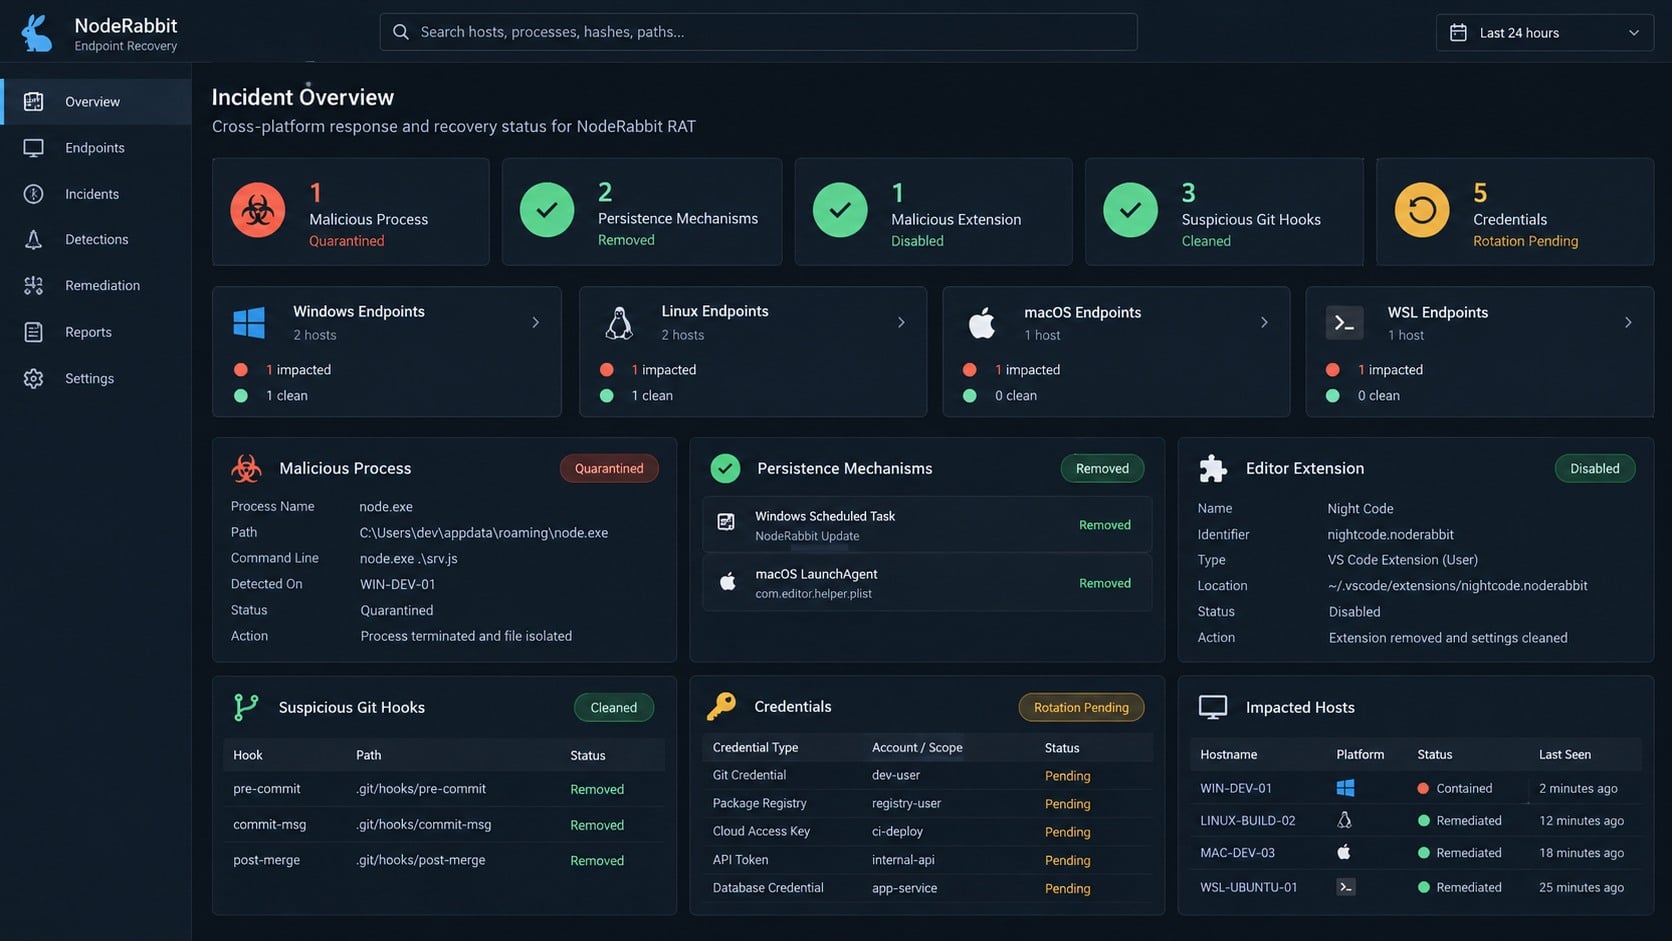
Task: Click the Database Credential row label
Action: (x=768, y=888)
